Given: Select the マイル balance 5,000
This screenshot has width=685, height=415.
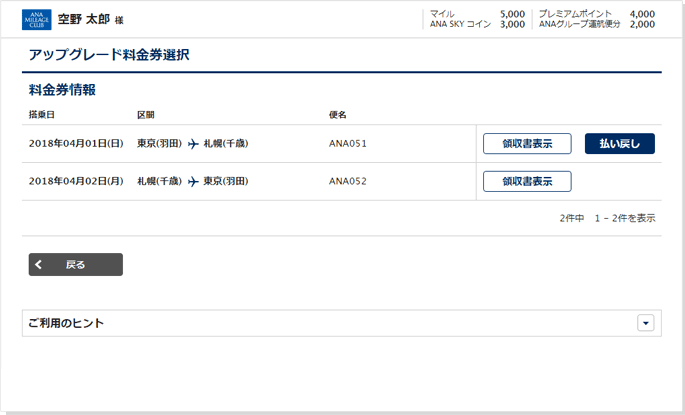Looking at the screenshot, I should 511,14.
